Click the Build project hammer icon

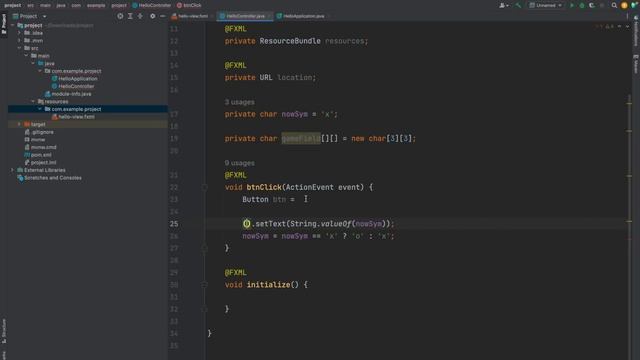[518, 5]
